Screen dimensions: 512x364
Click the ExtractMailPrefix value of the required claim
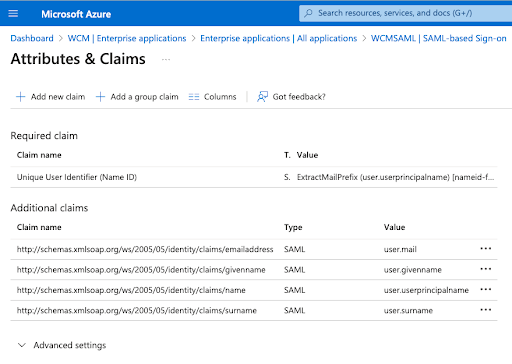tap(395, 177)
